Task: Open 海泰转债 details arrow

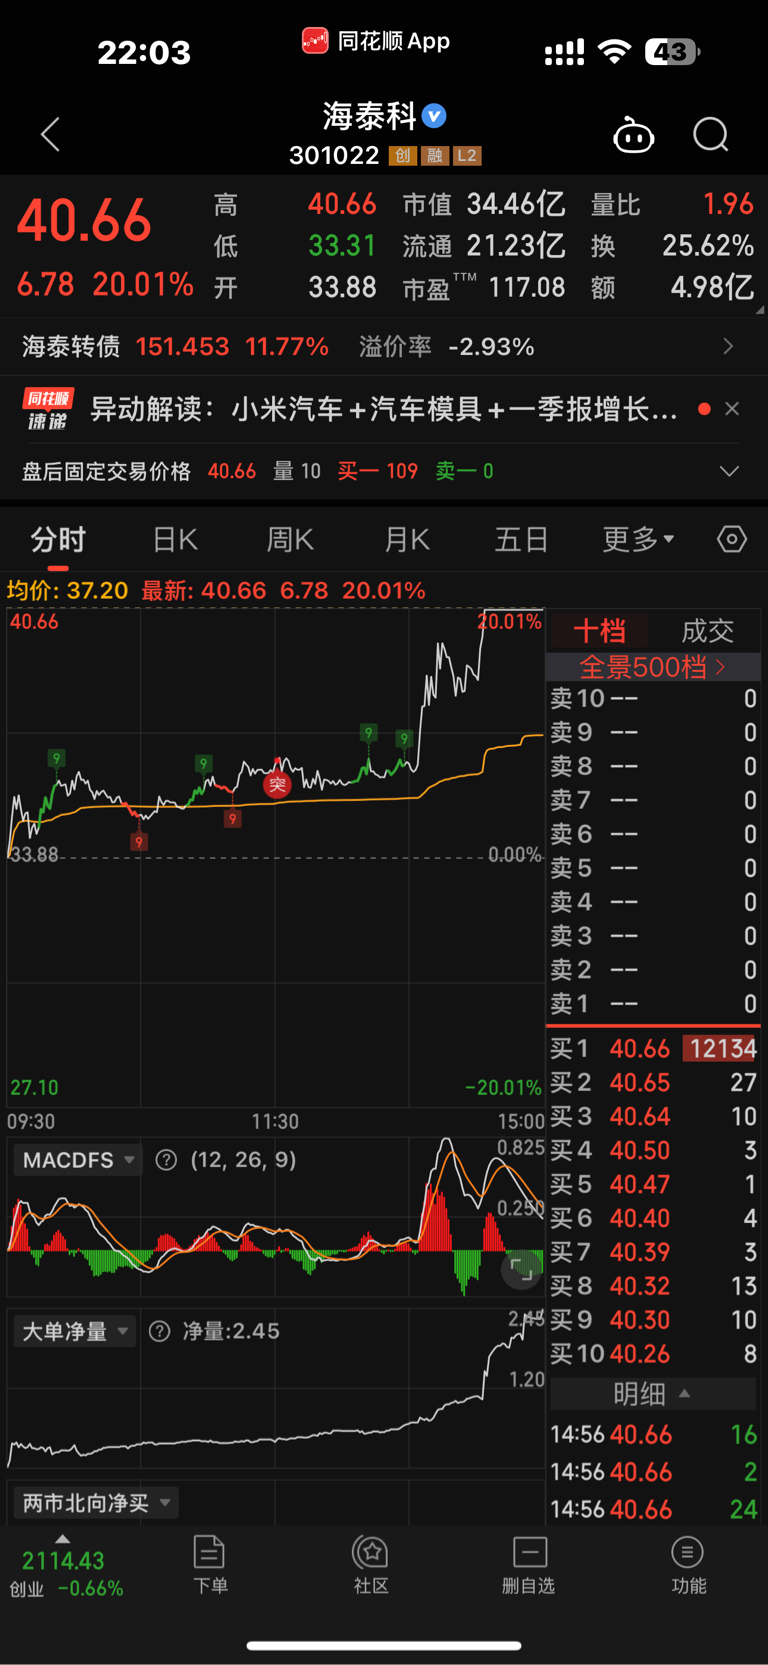Action: pos(728,346)
